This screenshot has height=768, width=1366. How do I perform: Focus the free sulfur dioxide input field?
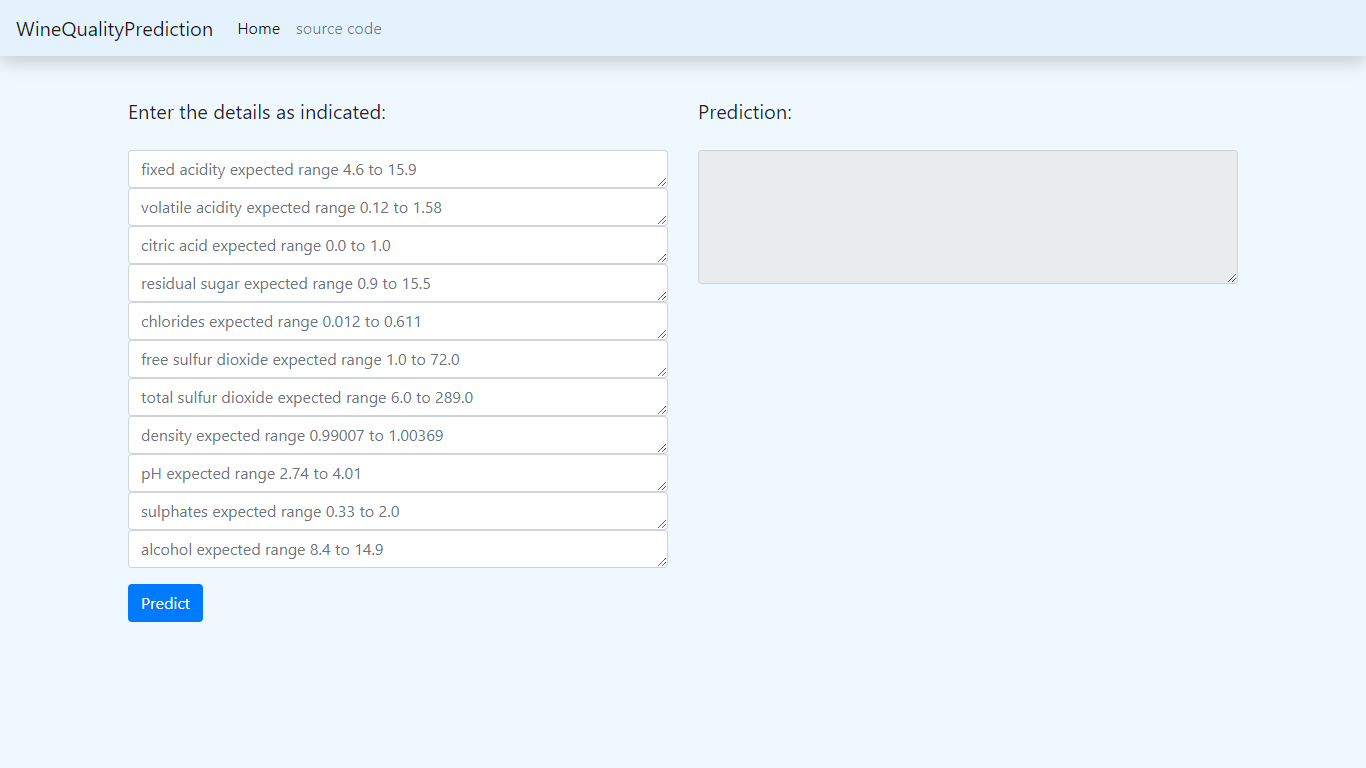(398, 359)
